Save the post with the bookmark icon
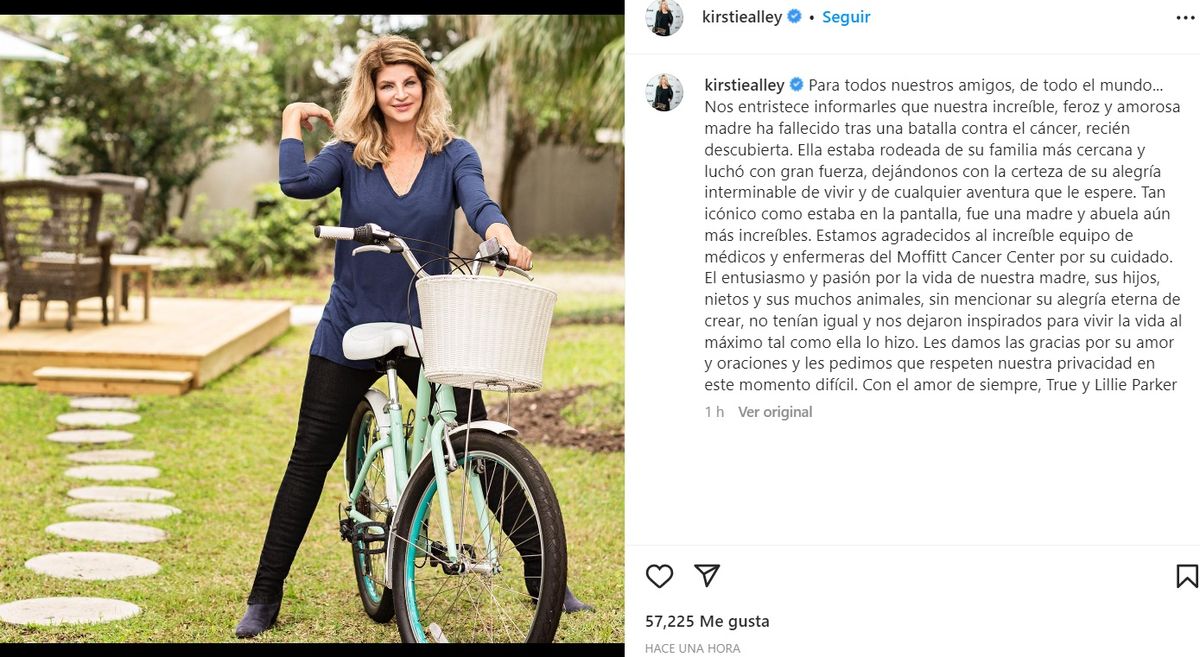Screen dimensions: 1200x657 click(x=1187, y=576)
